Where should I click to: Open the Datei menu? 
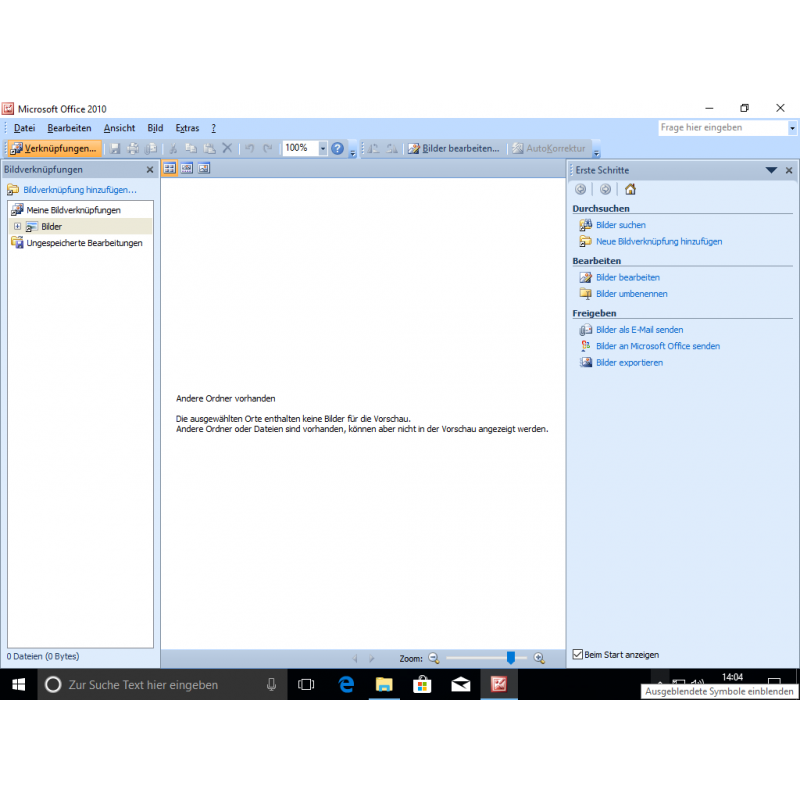pos(25,128)
